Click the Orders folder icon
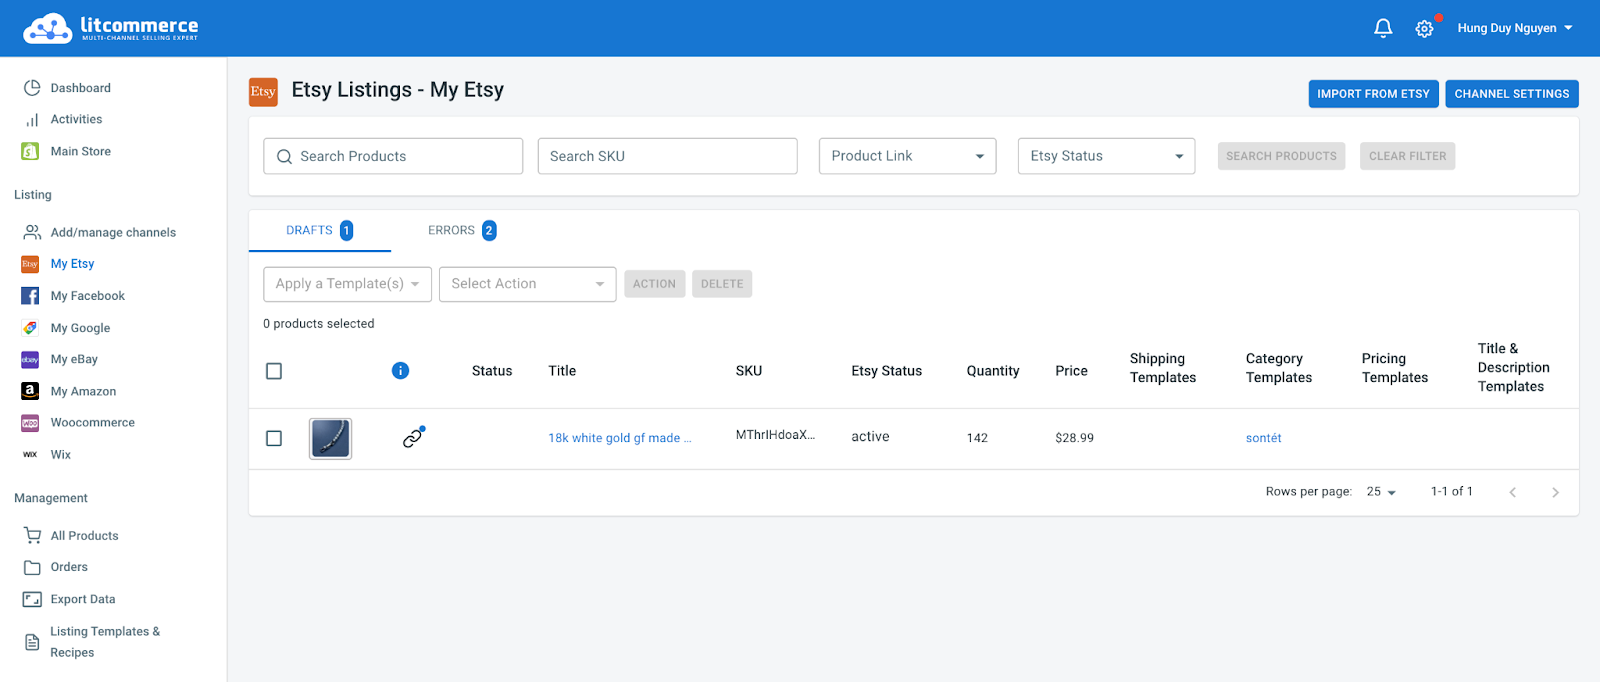This screenshot has width=1600, height=682. coord(32,567)
